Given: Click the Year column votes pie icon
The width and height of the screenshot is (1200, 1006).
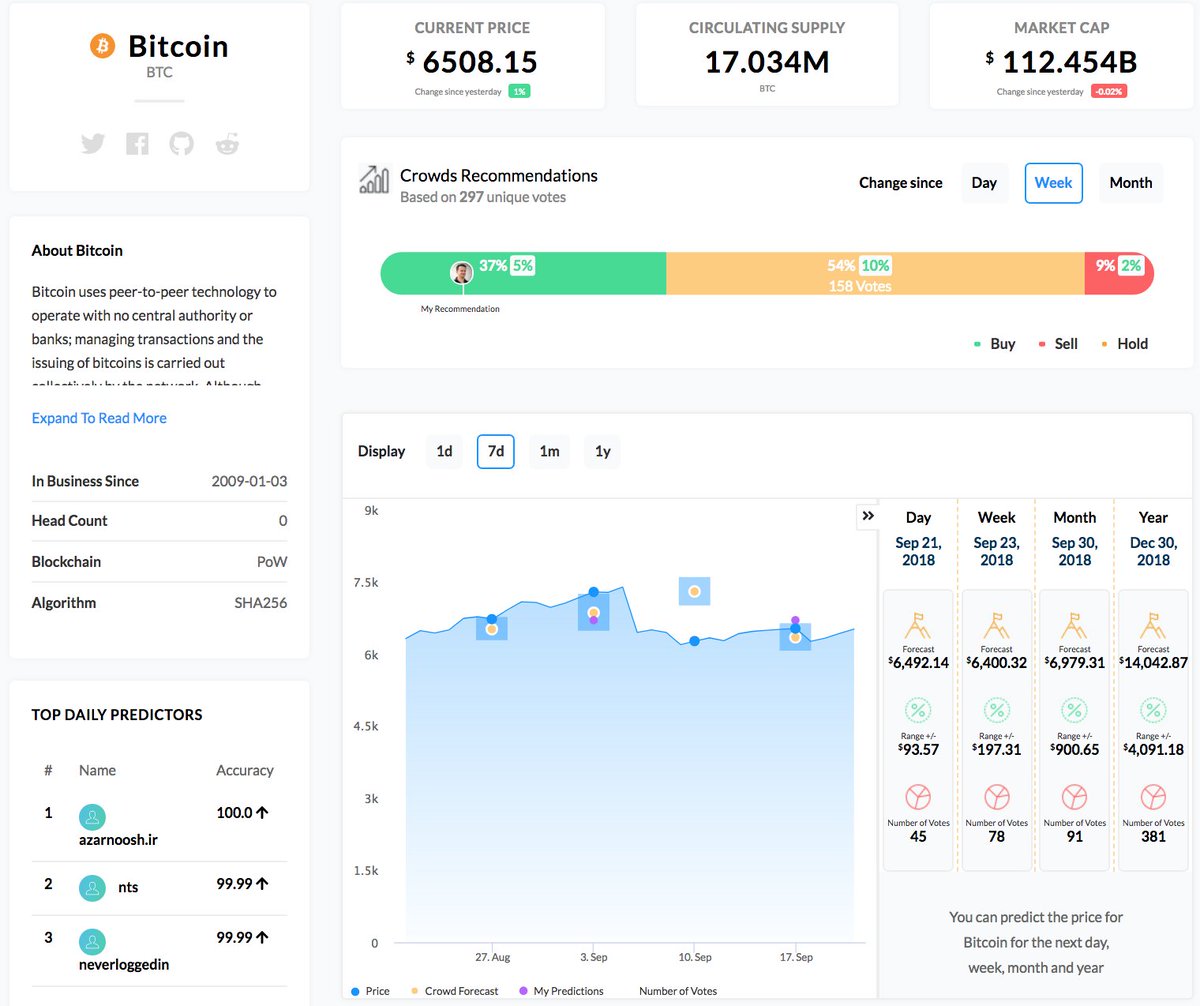Looking at the screenshot, I should [x=1153, y=797].
